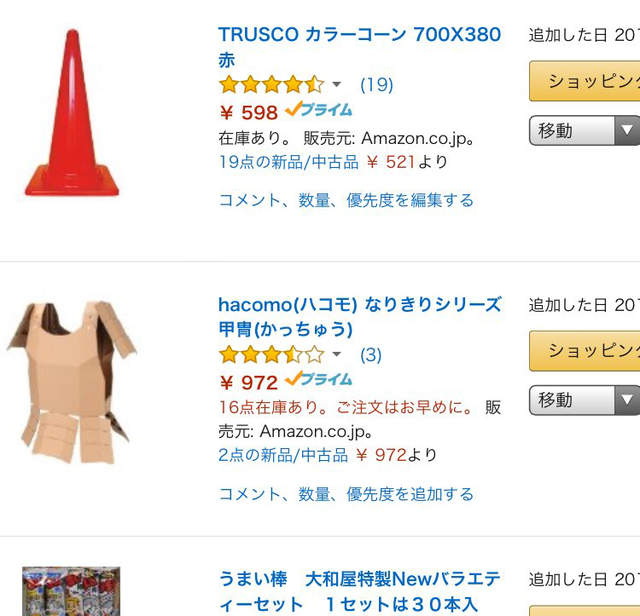View the (19) reviews link
640x616 pixels.
pos(376,85)
